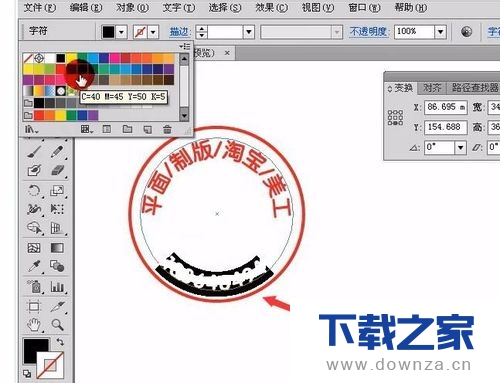Click the 不透明度 link
The height and width of the screenshot is (383, 500).
(369, 32)
